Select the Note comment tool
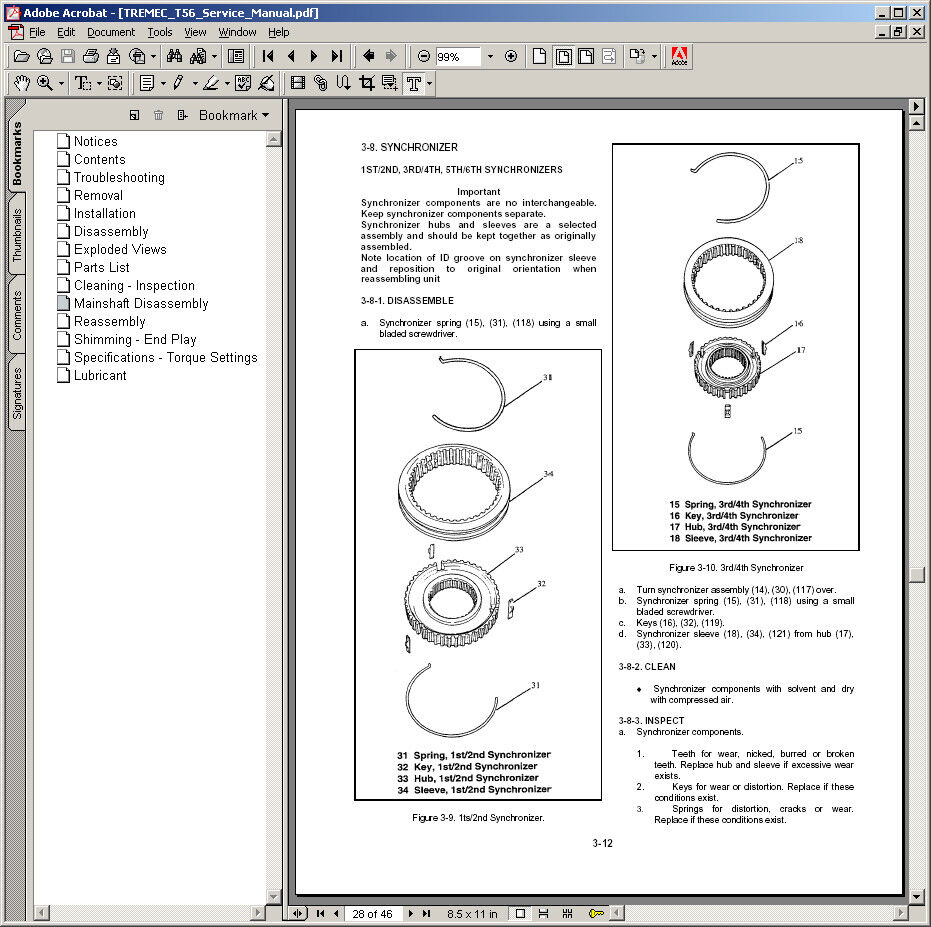The width and height of the screenshot is (931, 927). coord(147,83)
